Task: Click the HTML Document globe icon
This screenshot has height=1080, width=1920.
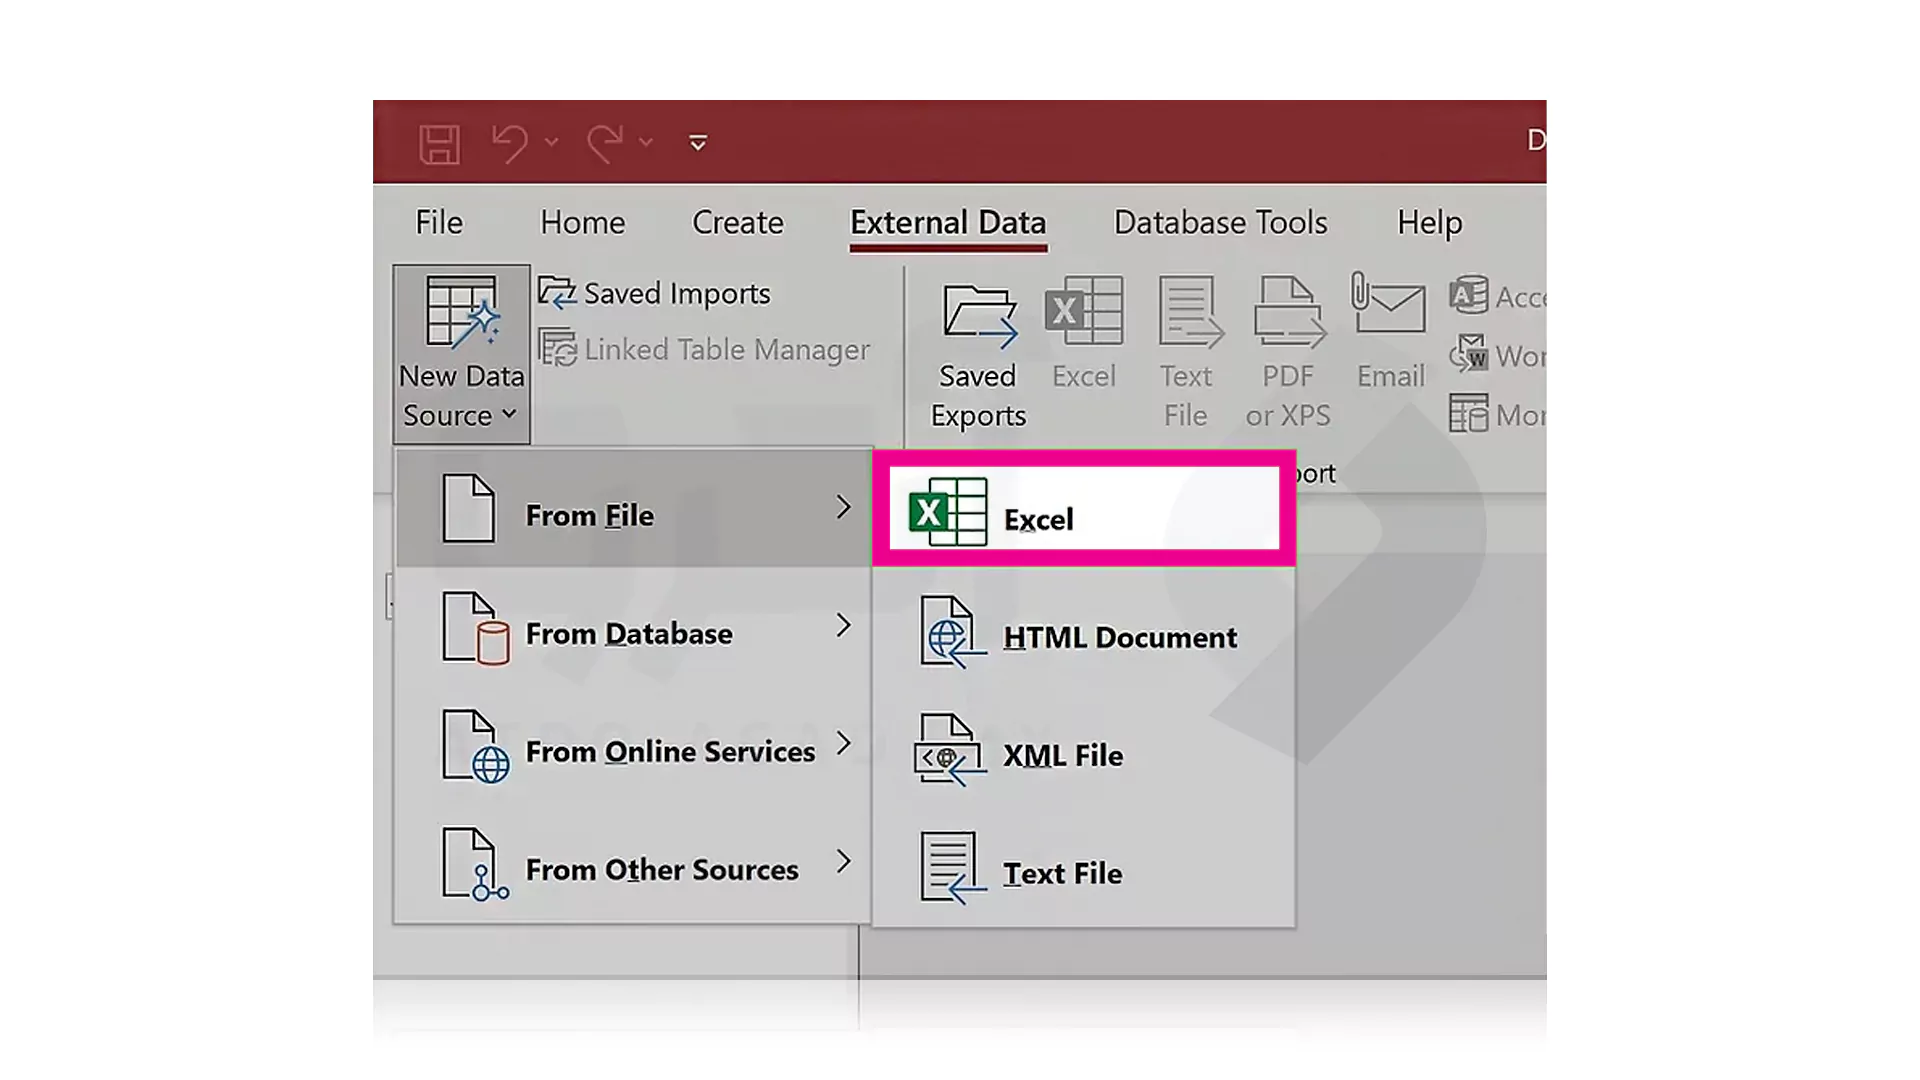Action: tap(952, 632)
